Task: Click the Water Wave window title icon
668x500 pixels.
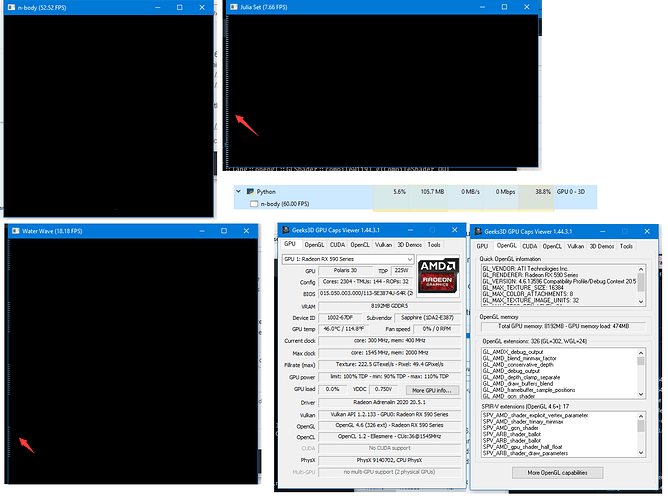Action: 16,231
